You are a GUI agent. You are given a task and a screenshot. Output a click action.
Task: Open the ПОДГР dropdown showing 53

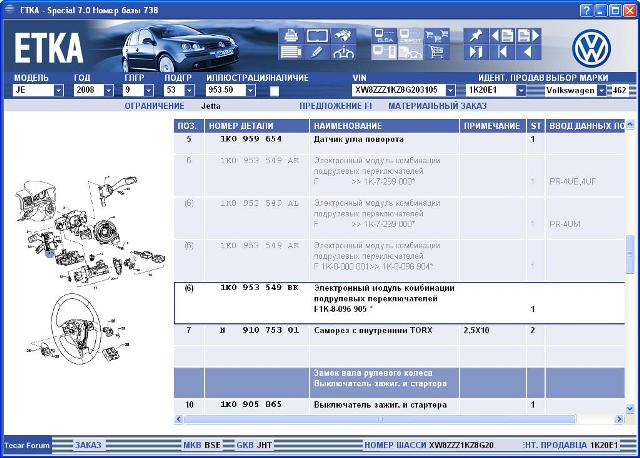189,90
